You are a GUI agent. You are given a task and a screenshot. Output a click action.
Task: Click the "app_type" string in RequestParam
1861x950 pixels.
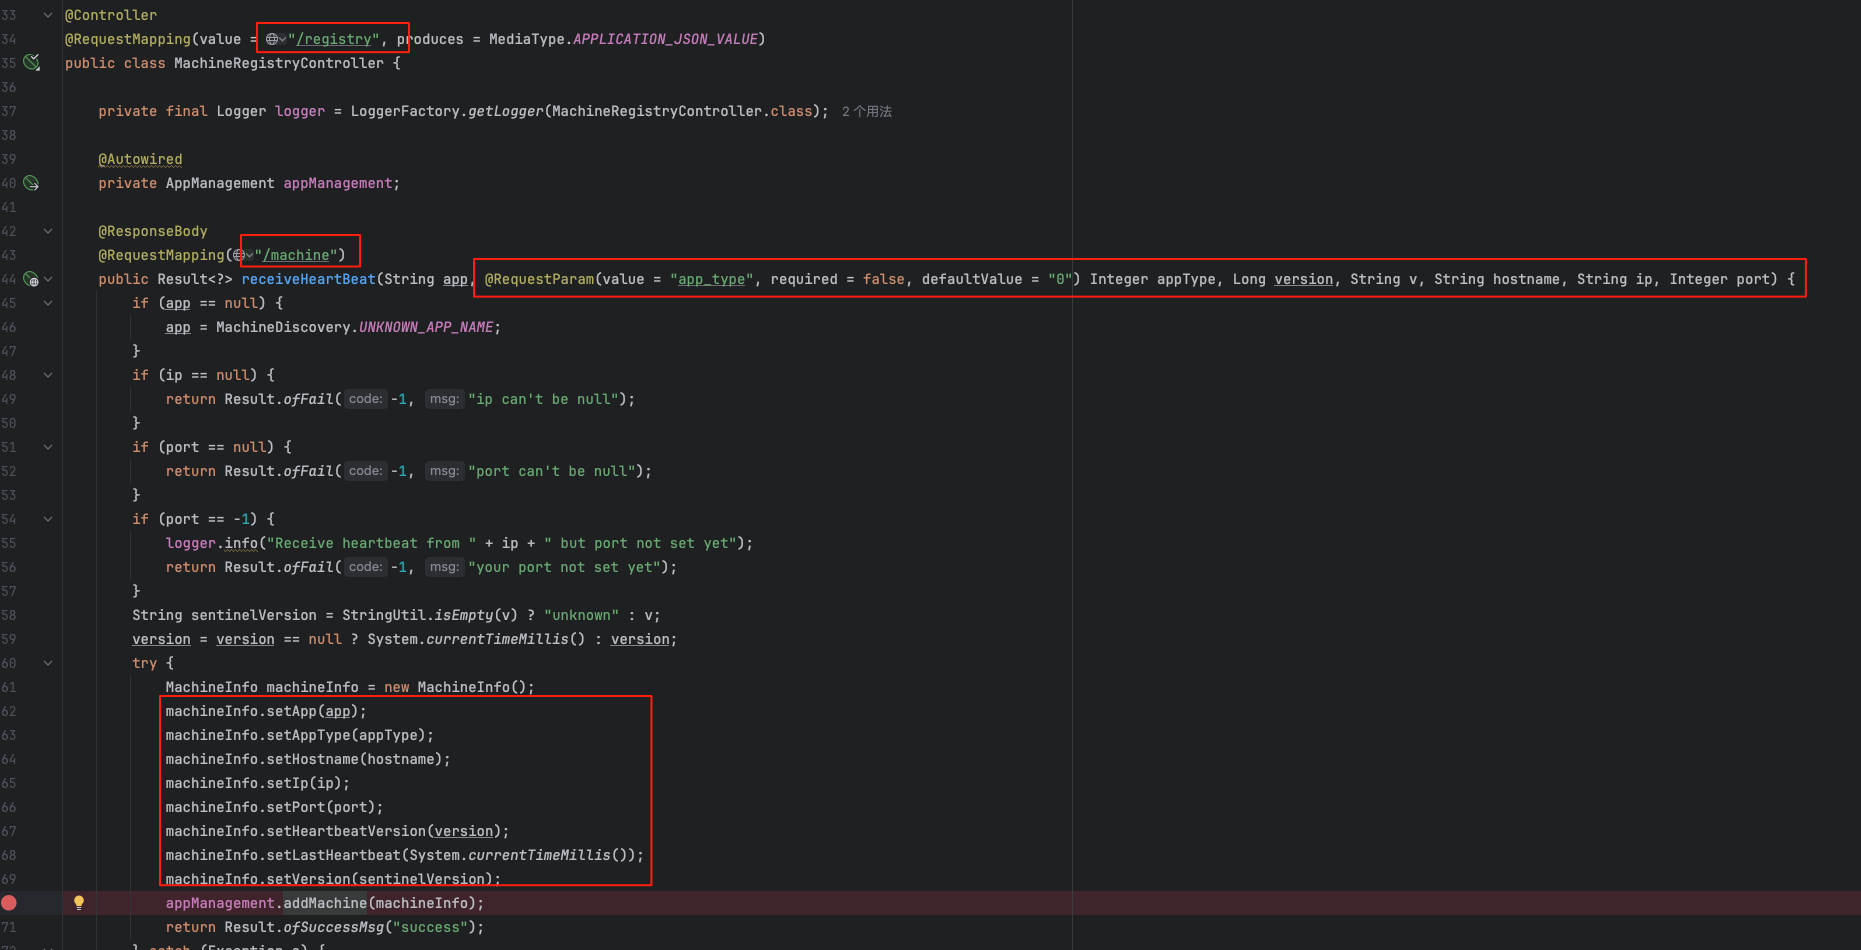click(712, 279)
